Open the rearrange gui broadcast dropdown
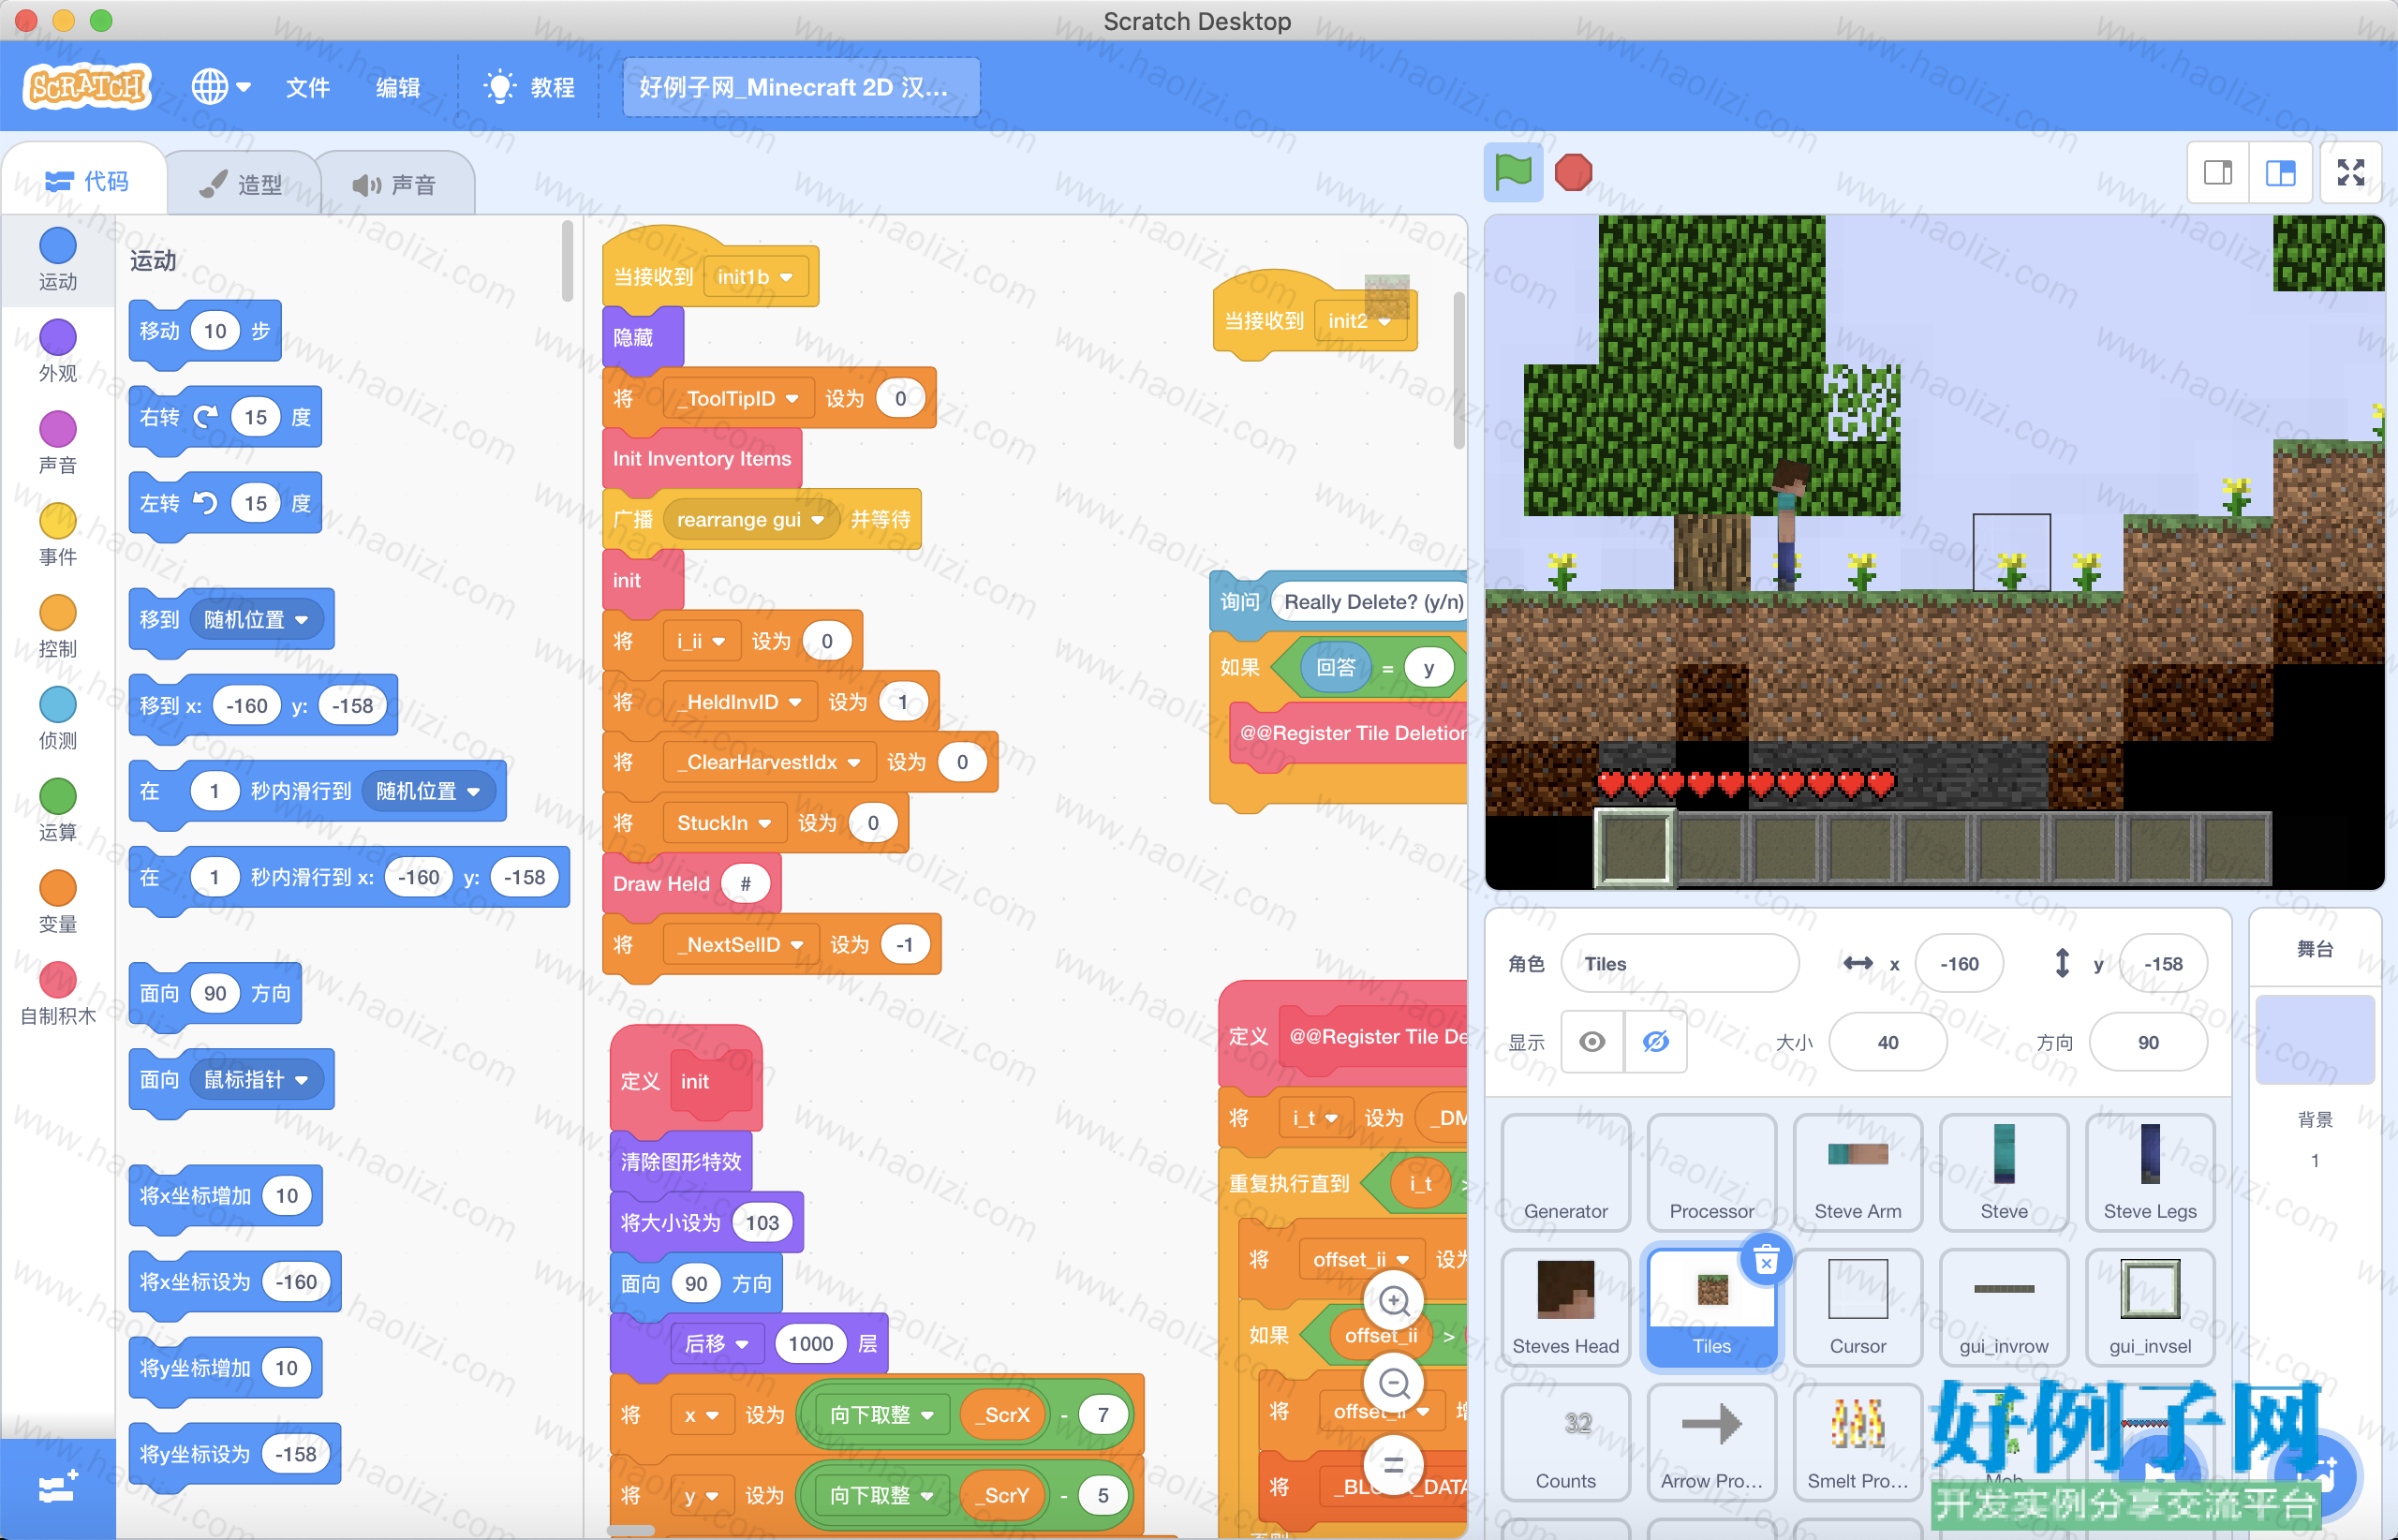 point(750,519)
